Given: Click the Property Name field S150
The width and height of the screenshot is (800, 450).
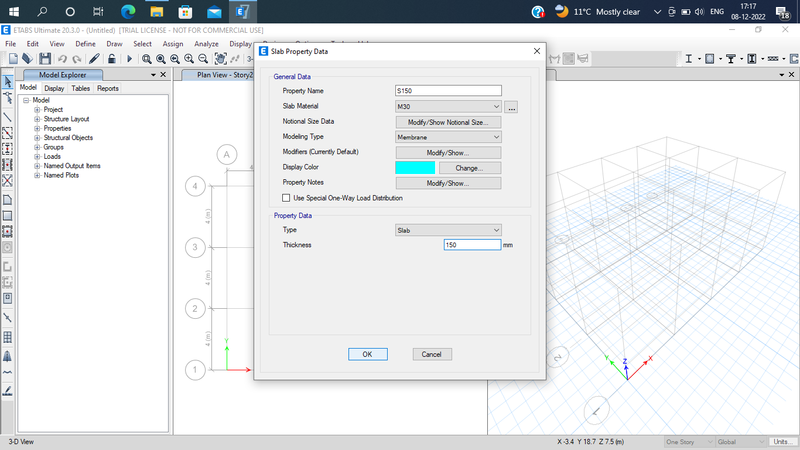Looking at the screenshot, I should point(448,91).
